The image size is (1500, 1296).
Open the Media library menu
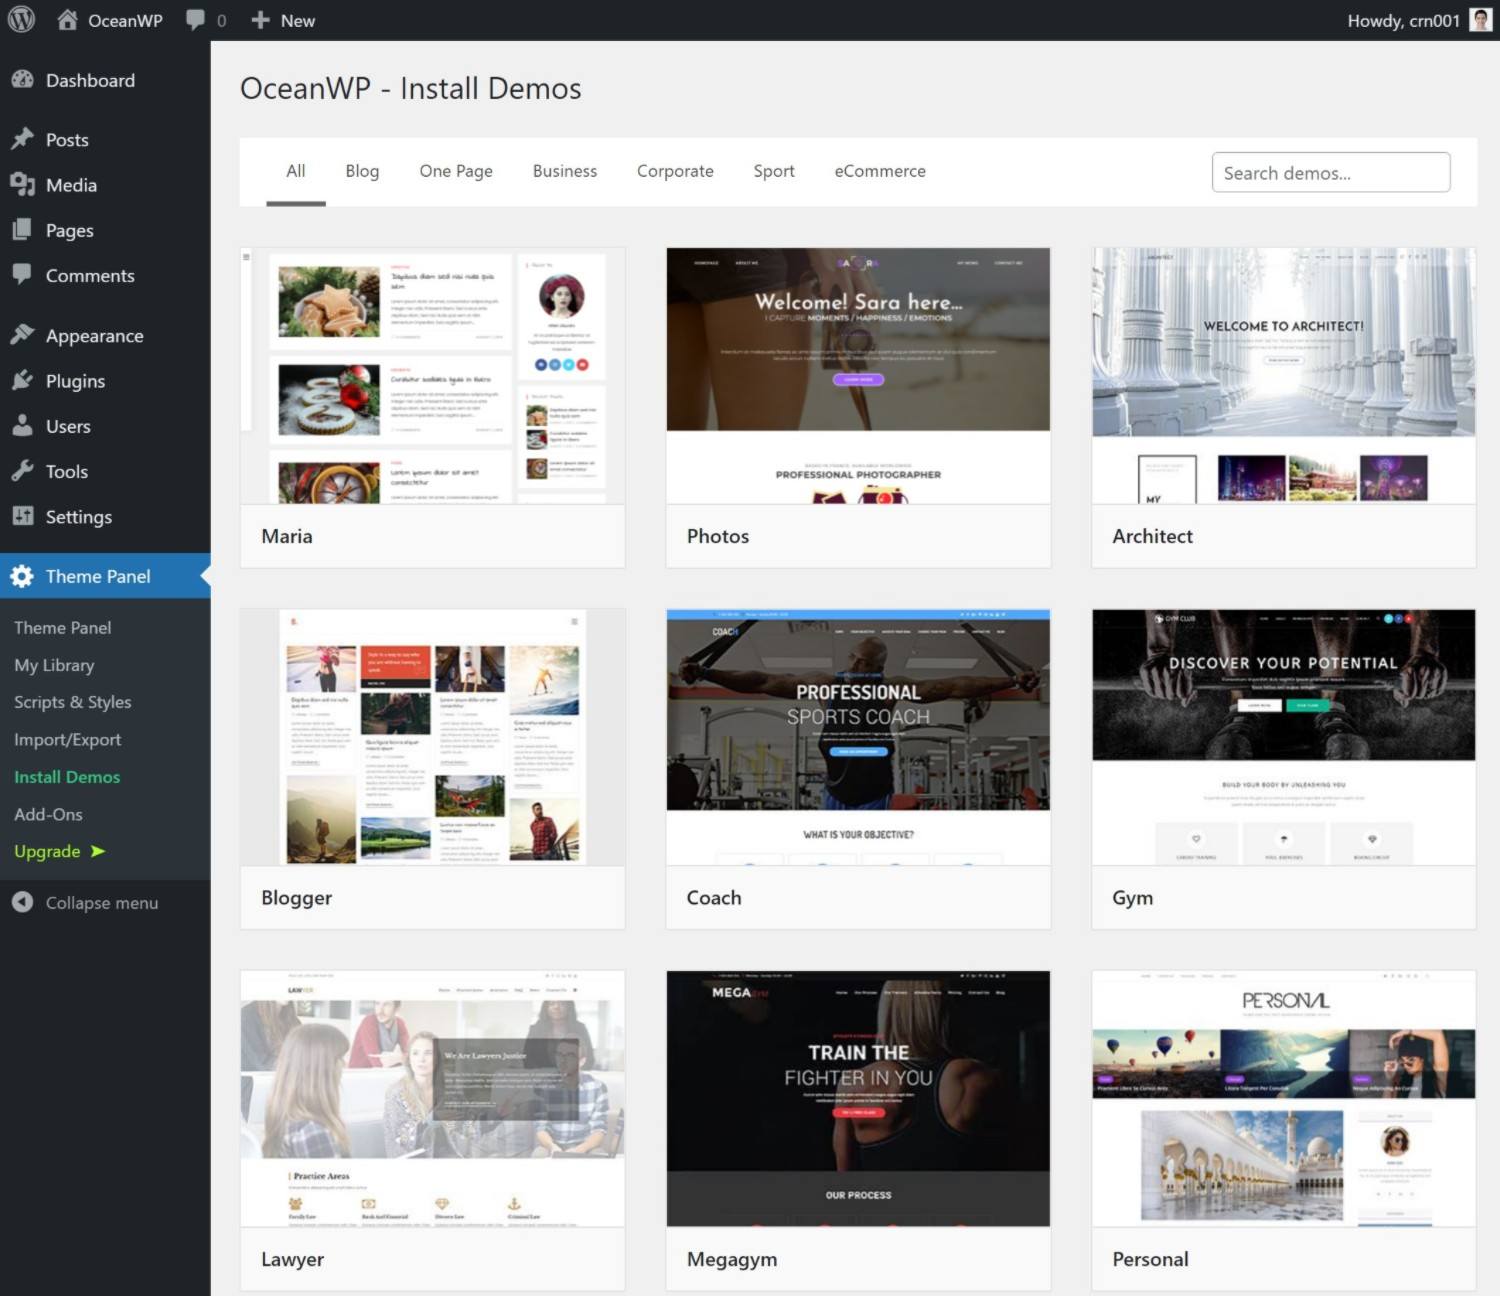coord(71,185)
